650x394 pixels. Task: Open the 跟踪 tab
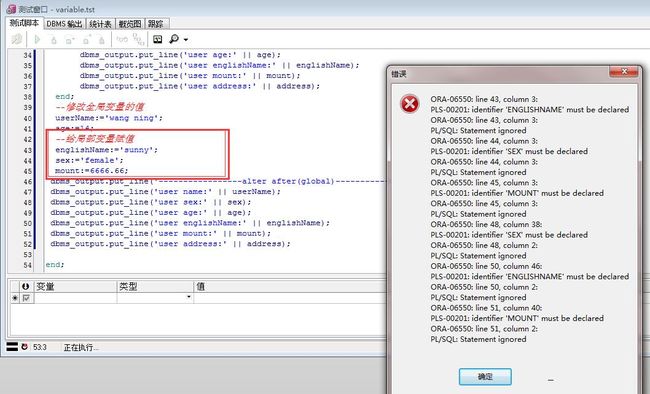pyautogui.click(x=156, y=24)
